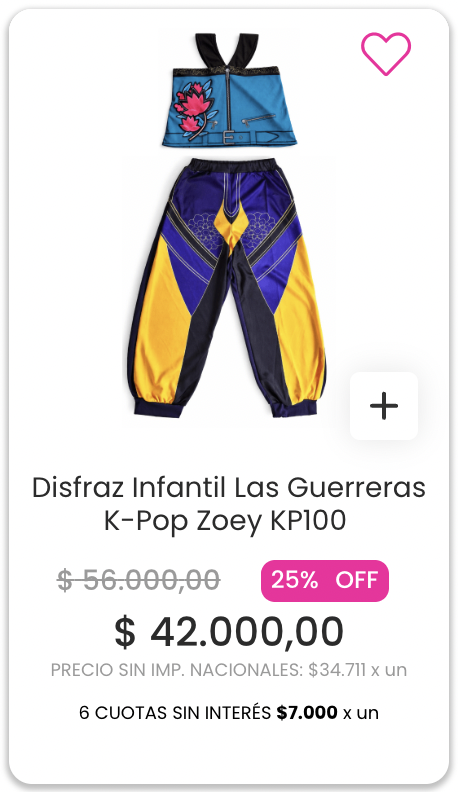
Task: Add product to wishlist with heart icon
Action: [x=386, y=54]
